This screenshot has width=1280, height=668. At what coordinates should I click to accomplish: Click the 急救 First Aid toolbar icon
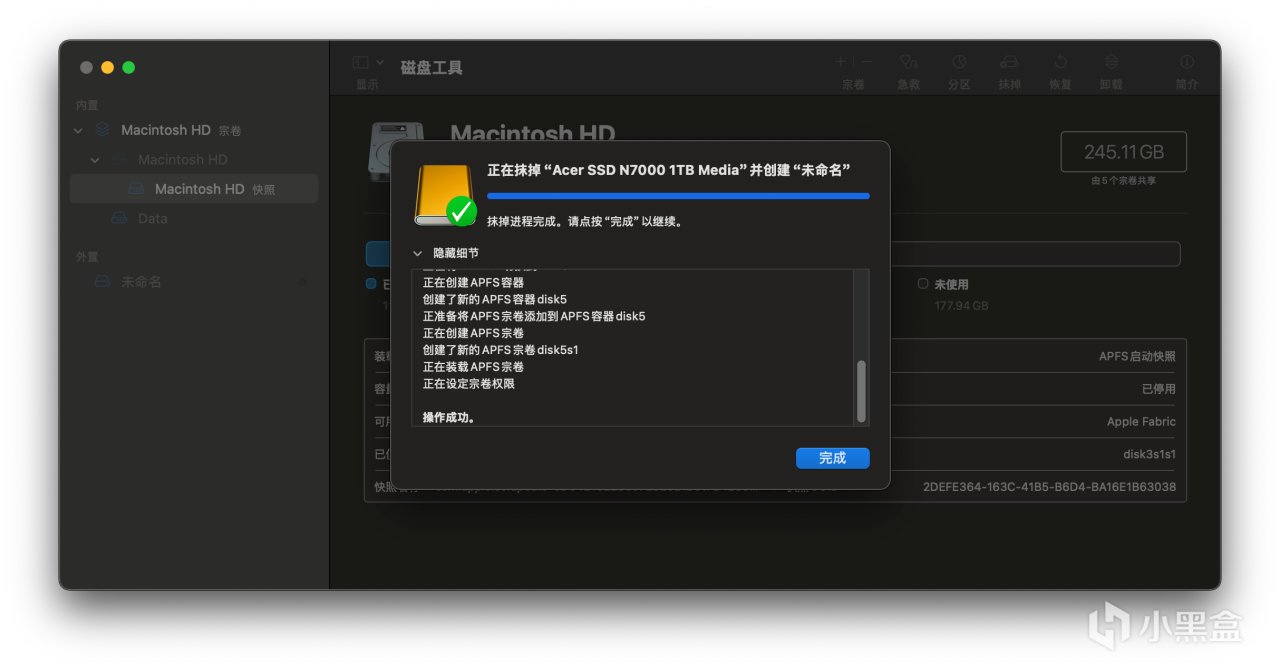[x=908, y=62]
